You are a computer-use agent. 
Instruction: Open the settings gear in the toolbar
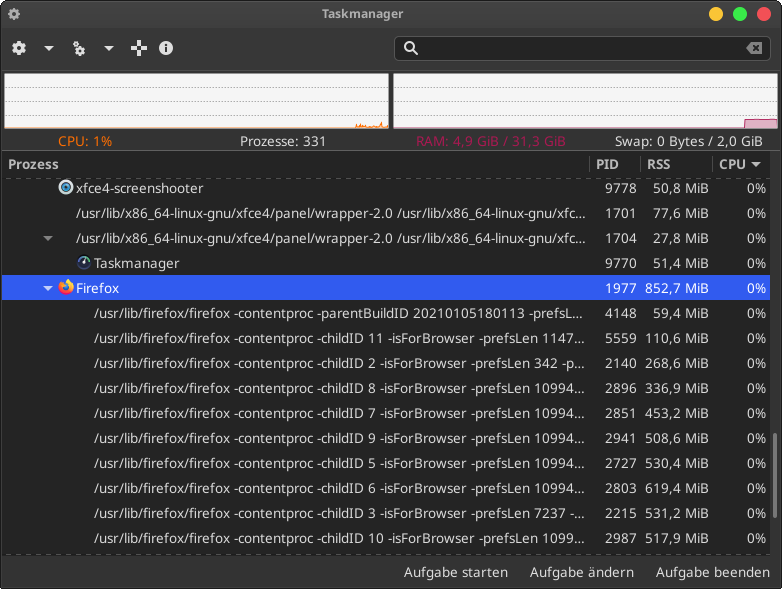click(x=19, y=48)
